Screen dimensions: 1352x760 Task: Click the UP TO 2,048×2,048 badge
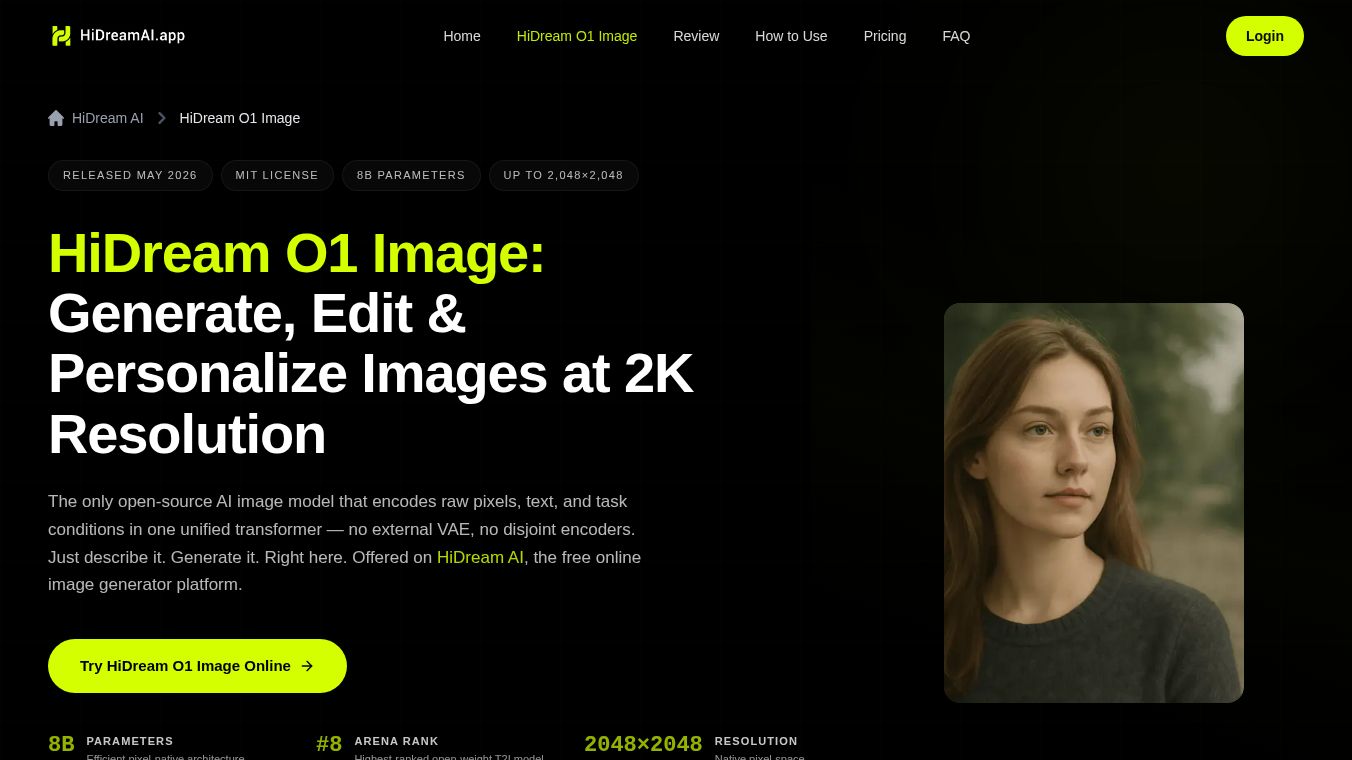point(563,175)
